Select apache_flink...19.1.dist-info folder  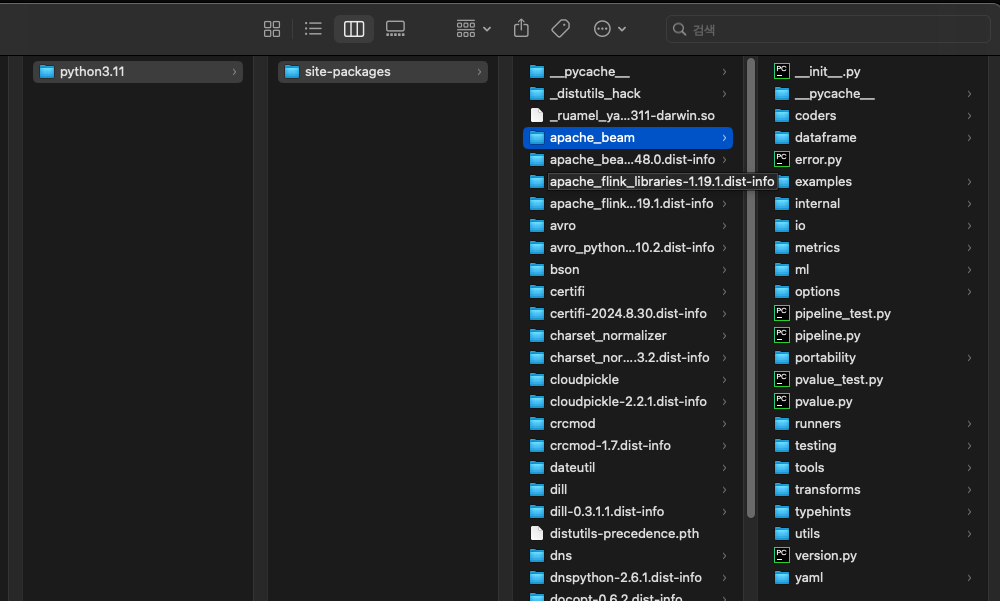pyautogui.click(x=628, y=204)
